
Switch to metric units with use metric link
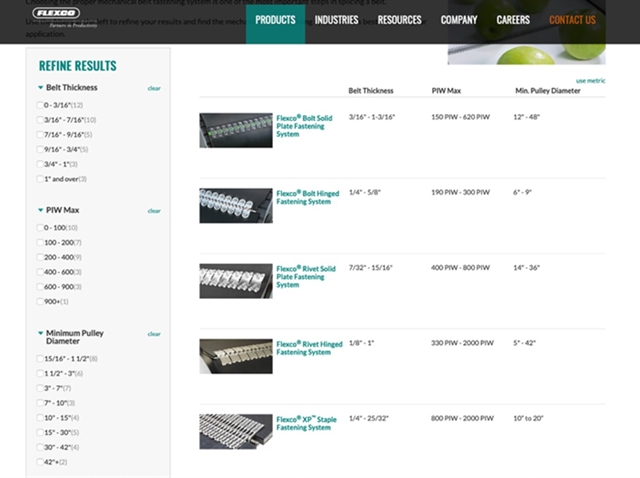pyautogui.click(x=590, y=81)
